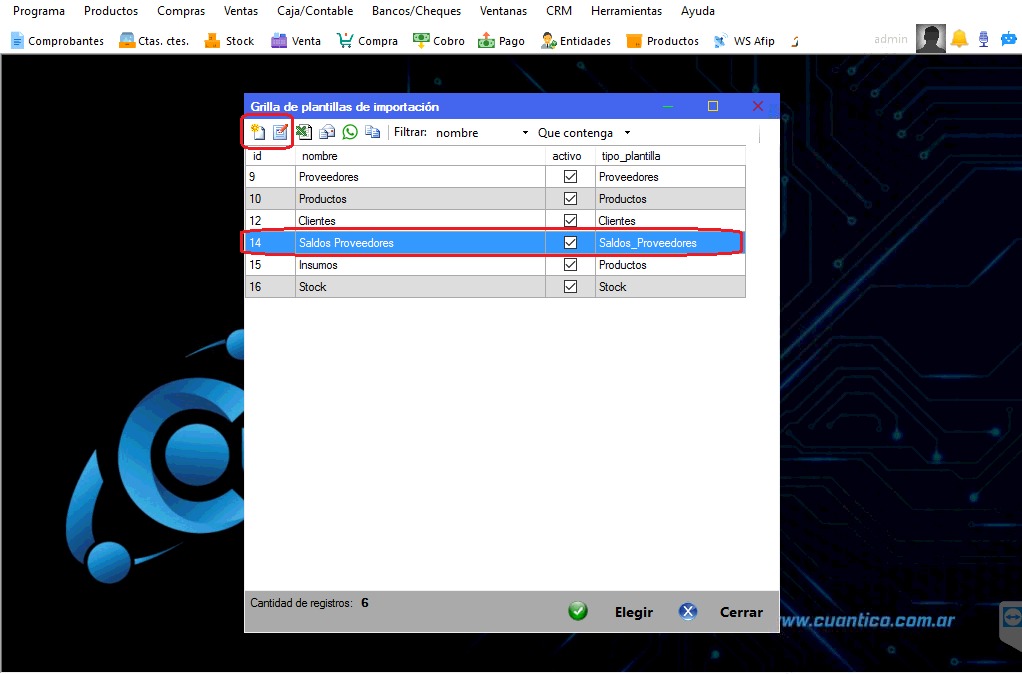1022x674 pixels.
Task: Open the notifications bell
Action: click(x=959, y=39)
